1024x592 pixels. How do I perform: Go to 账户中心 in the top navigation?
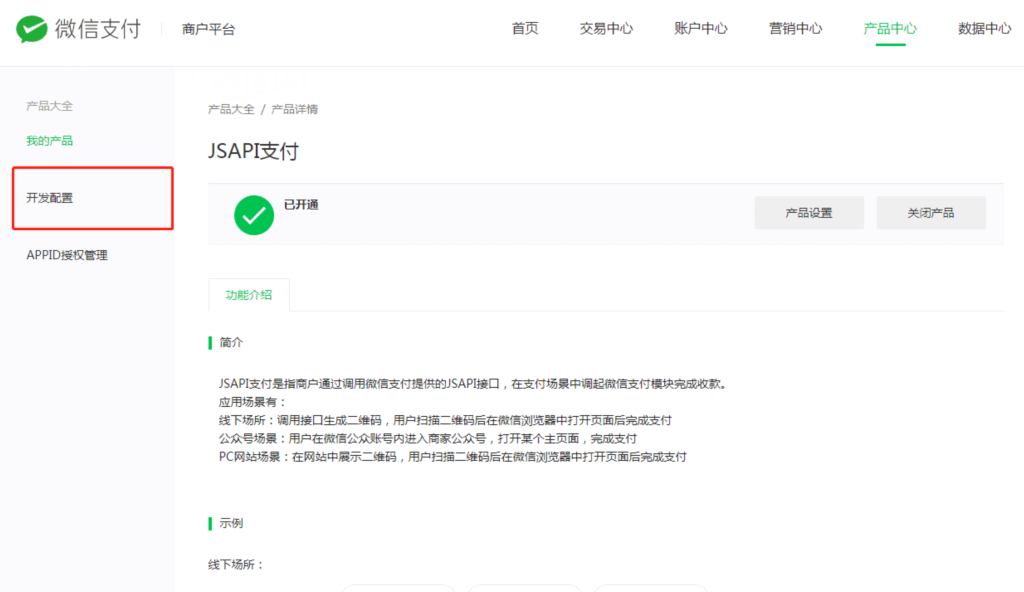(x=701, y=28)
